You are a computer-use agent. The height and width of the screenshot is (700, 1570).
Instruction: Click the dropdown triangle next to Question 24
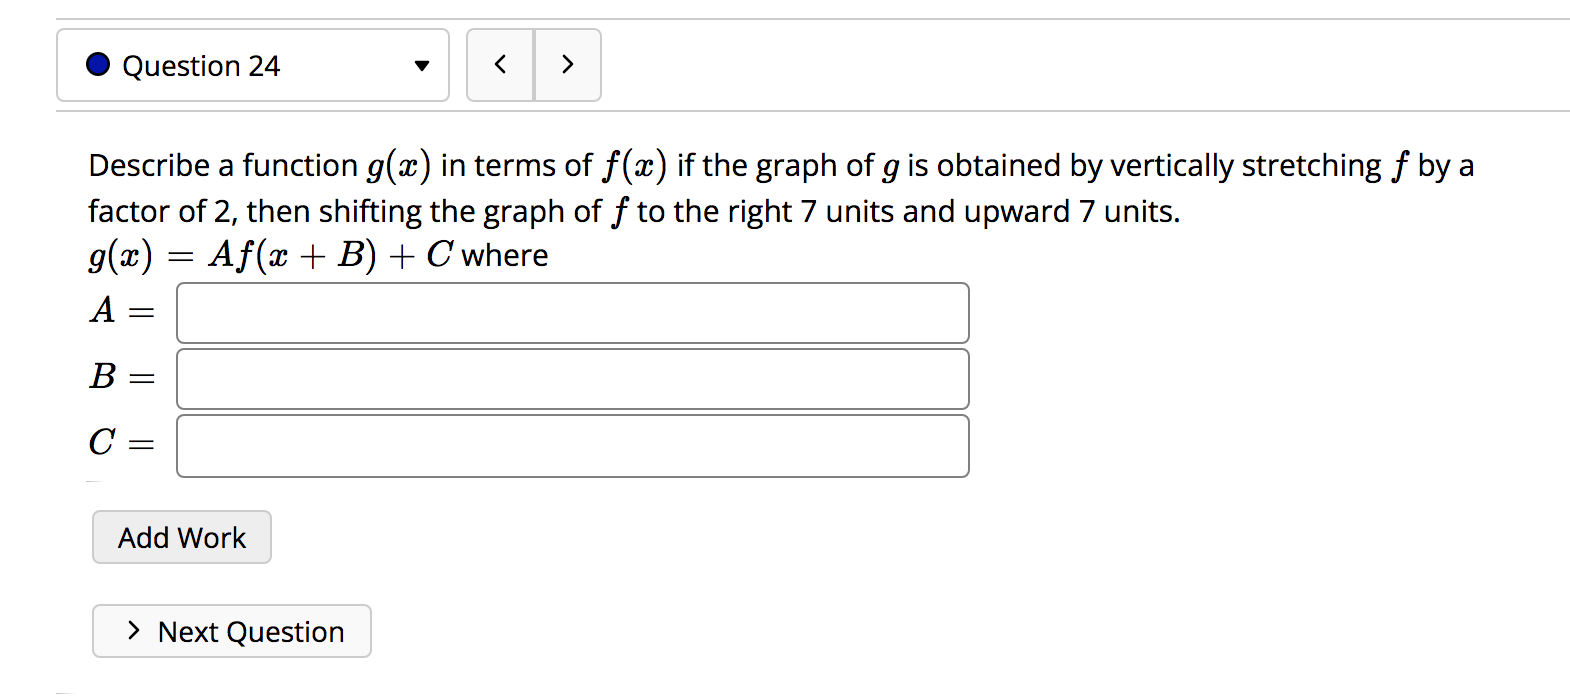[420, 64]
